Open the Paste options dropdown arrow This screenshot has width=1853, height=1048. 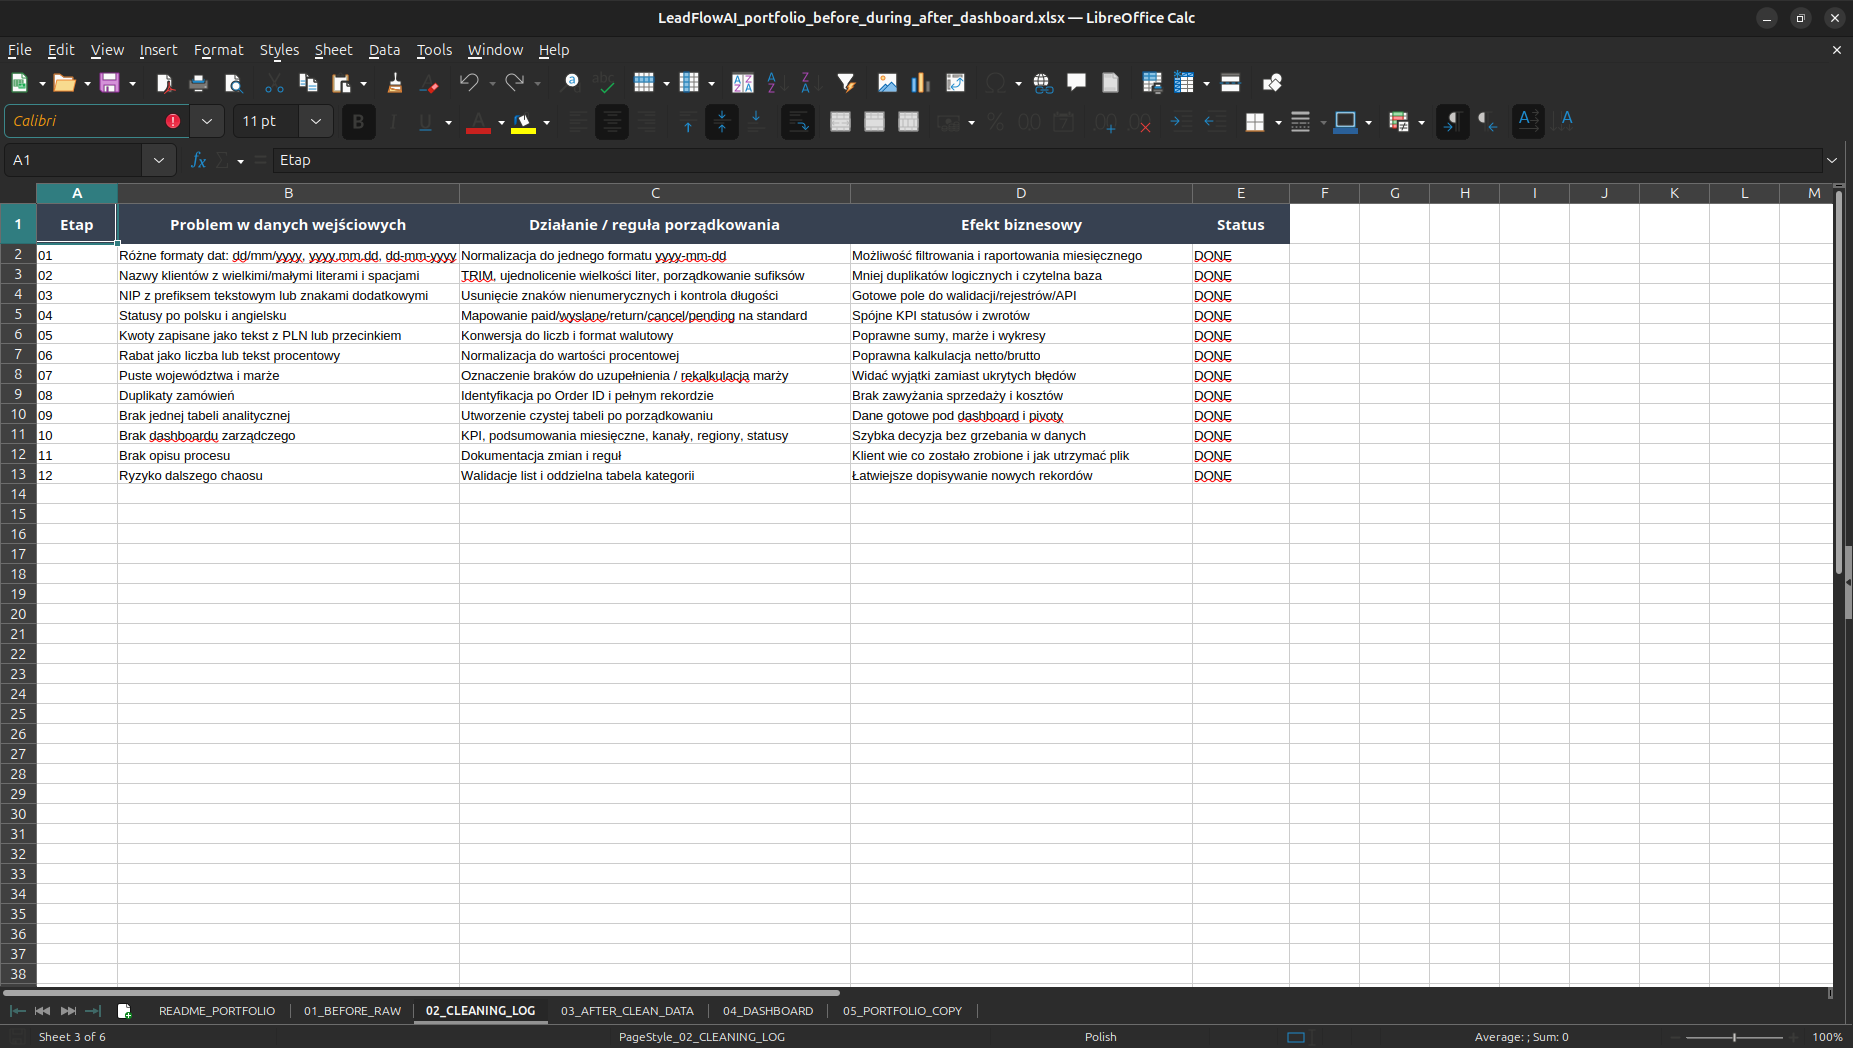point(363,83)
